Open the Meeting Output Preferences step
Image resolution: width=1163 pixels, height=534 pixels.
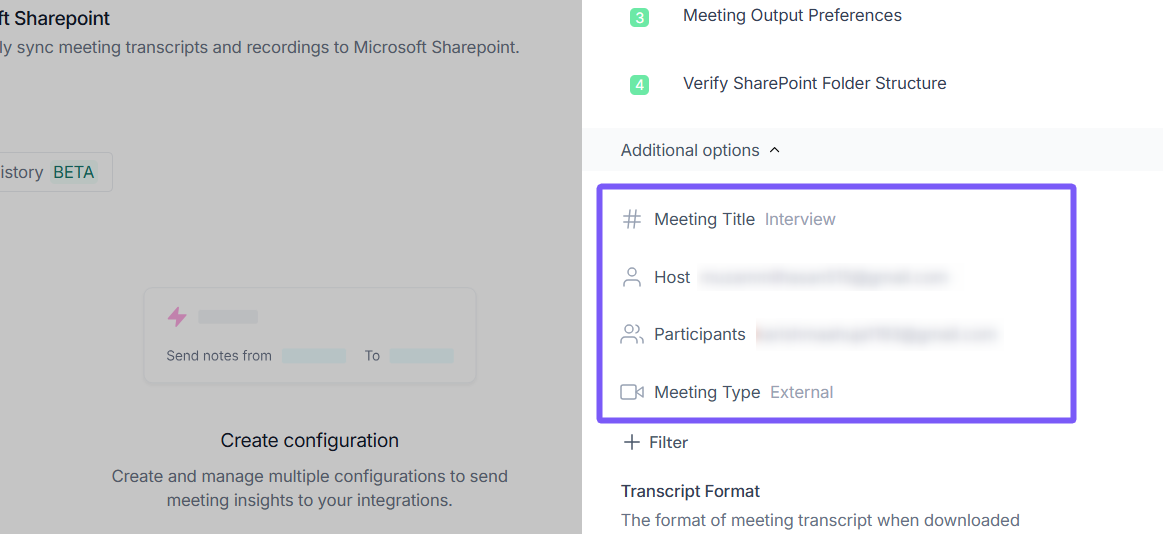pyautogui.click(x=792, y=16)
